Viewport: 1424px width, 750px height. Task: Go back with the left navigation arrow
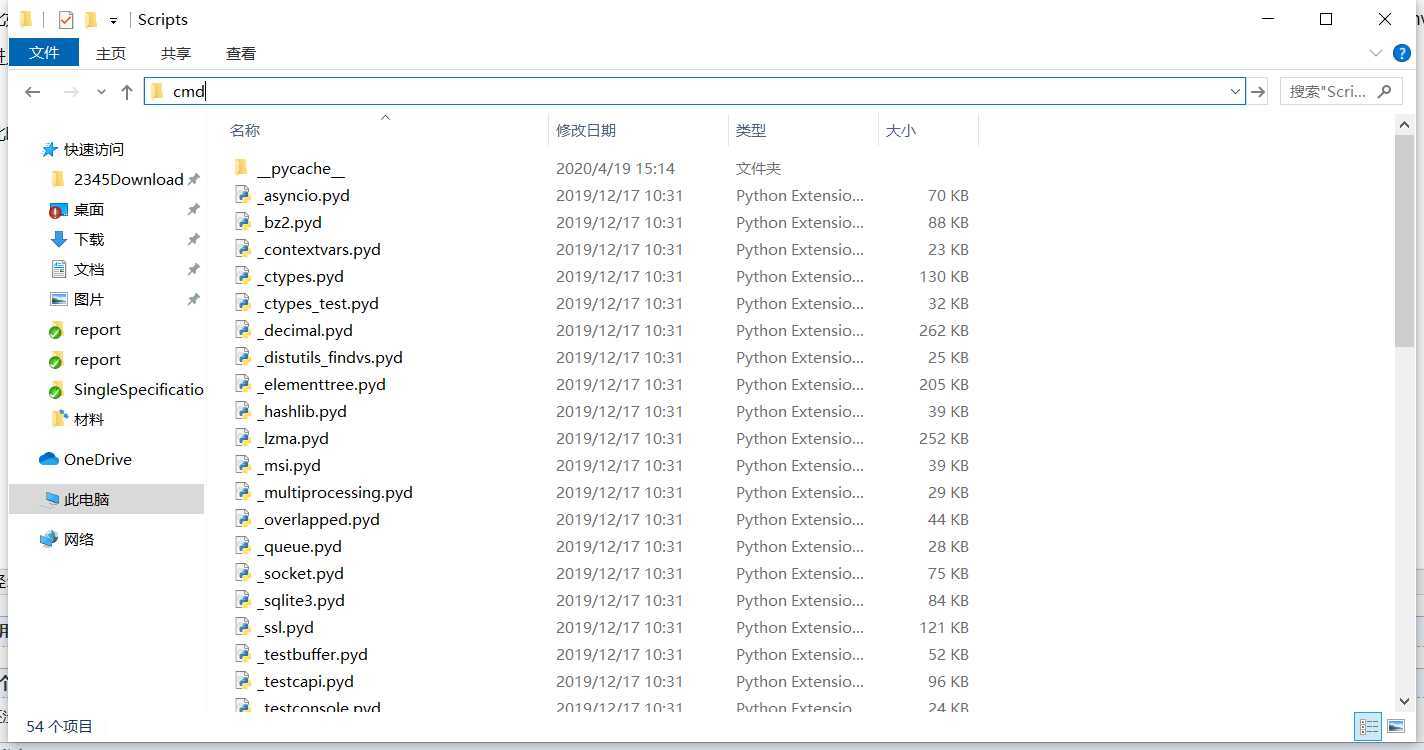[33, 92]
